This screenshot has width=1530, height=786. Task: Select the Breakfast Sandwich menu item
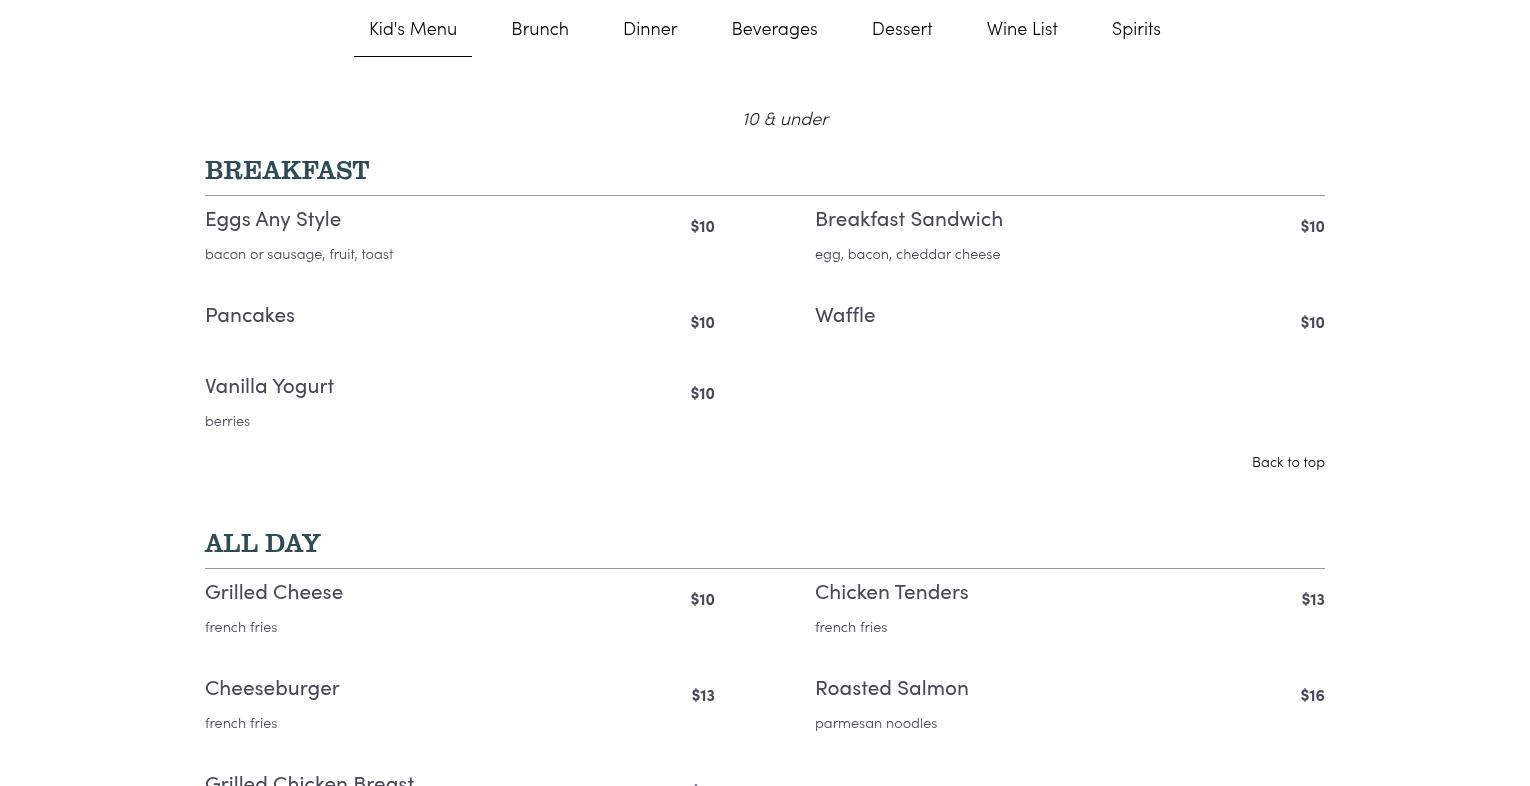[x=909, y=219]
